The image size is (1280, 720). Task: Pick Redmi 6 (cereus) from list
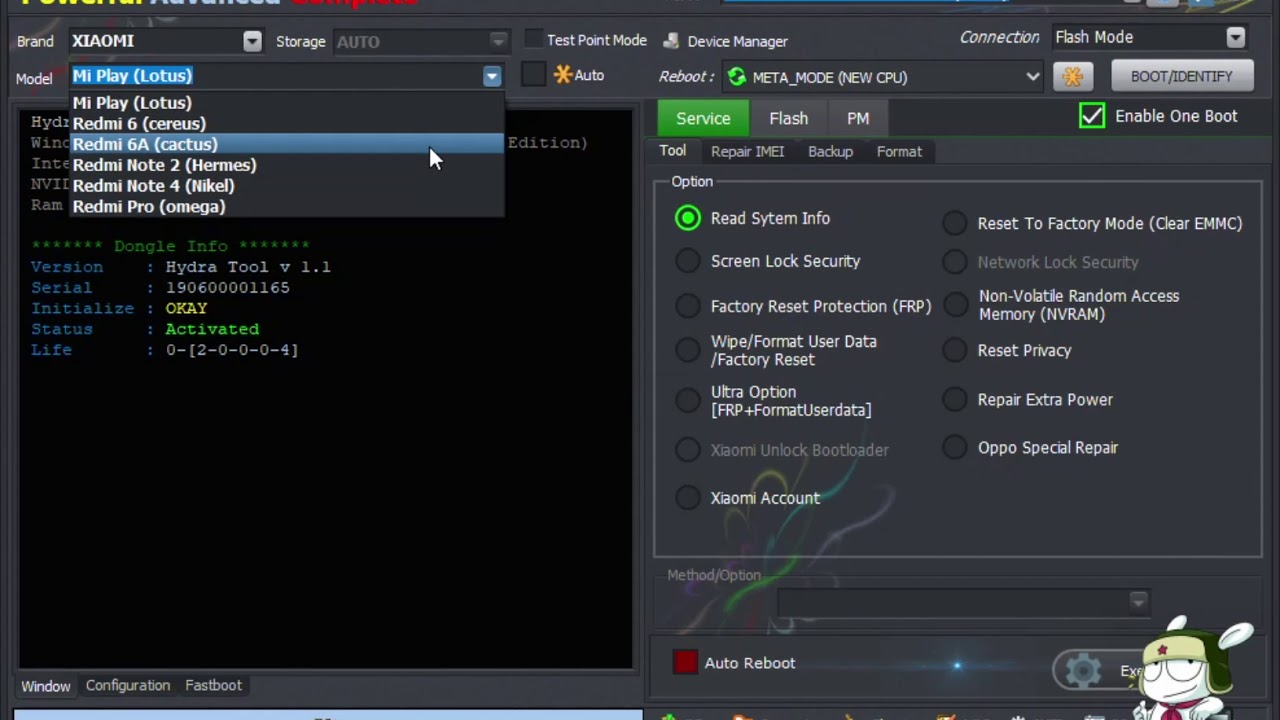tap(287, 123)
